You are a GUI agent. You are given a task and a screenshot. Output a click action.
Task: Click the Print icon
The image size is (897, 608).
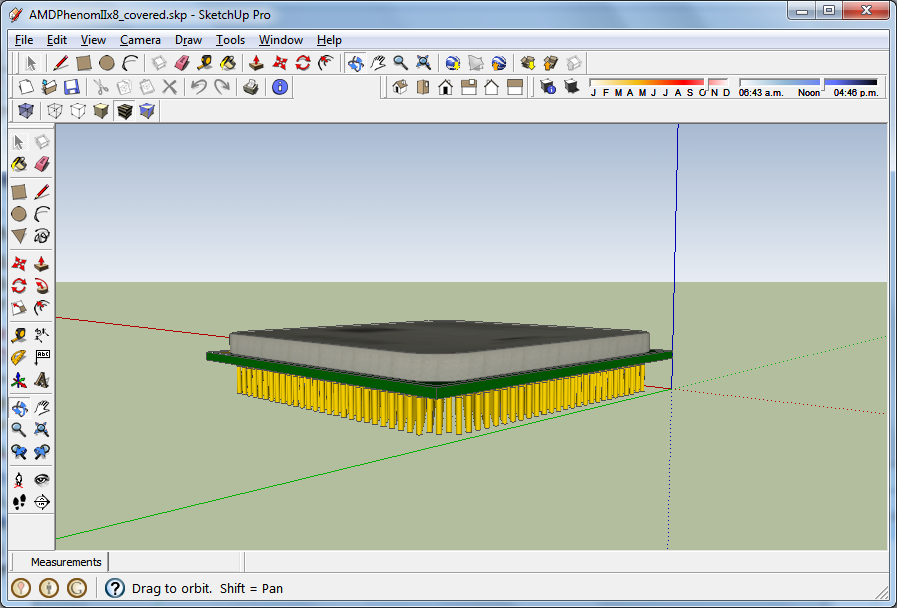pyautogui.click(x=251, y=87)
